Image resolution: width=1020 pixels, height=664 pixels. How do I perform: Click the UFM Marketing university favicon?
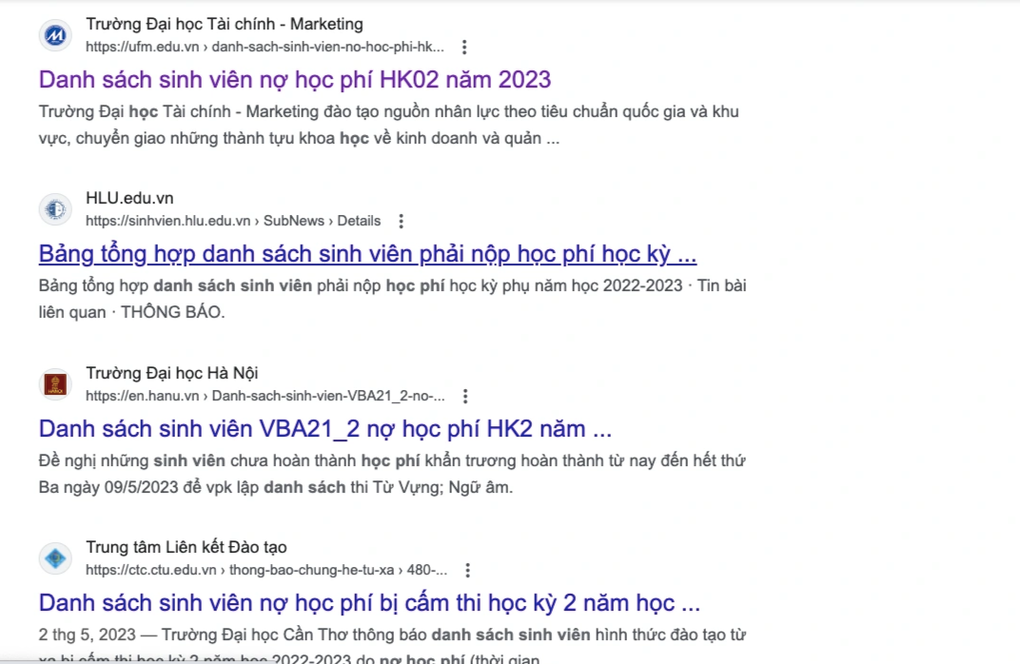click(x=55, y=35)
